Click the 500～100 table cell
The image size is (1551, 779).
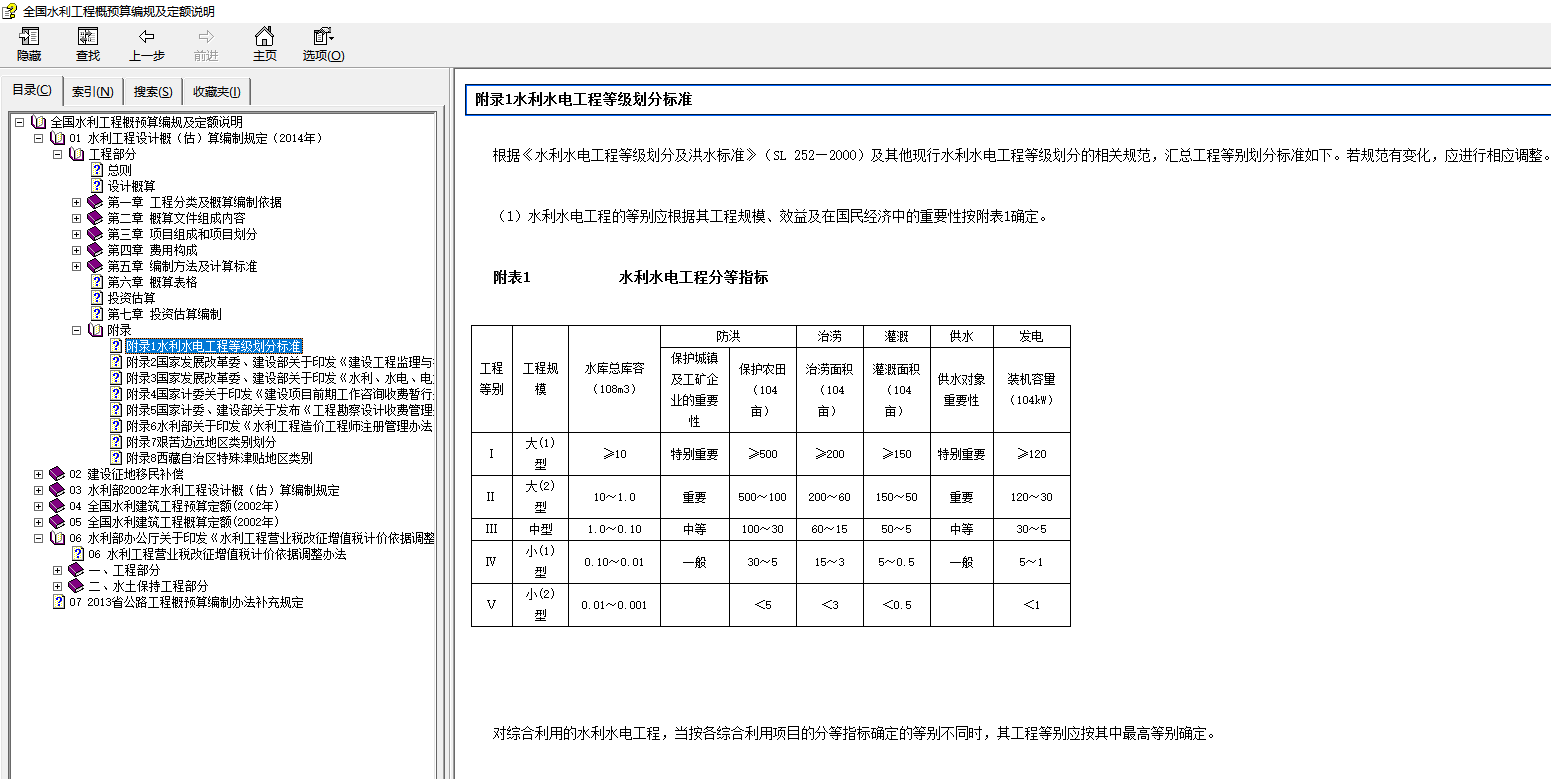click(x=762, y=497)
